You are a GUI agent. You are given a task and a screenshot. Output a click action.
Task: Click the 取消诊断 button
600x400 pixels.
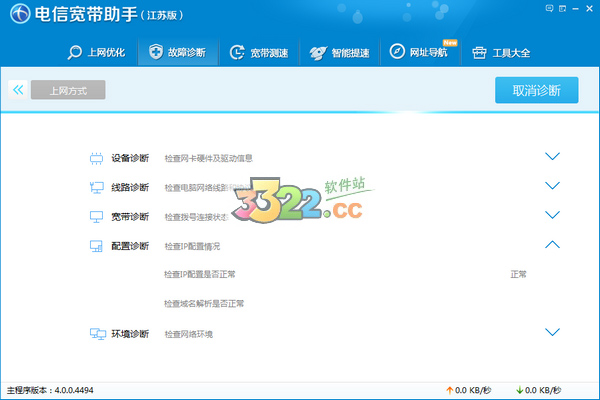point(536,90)
